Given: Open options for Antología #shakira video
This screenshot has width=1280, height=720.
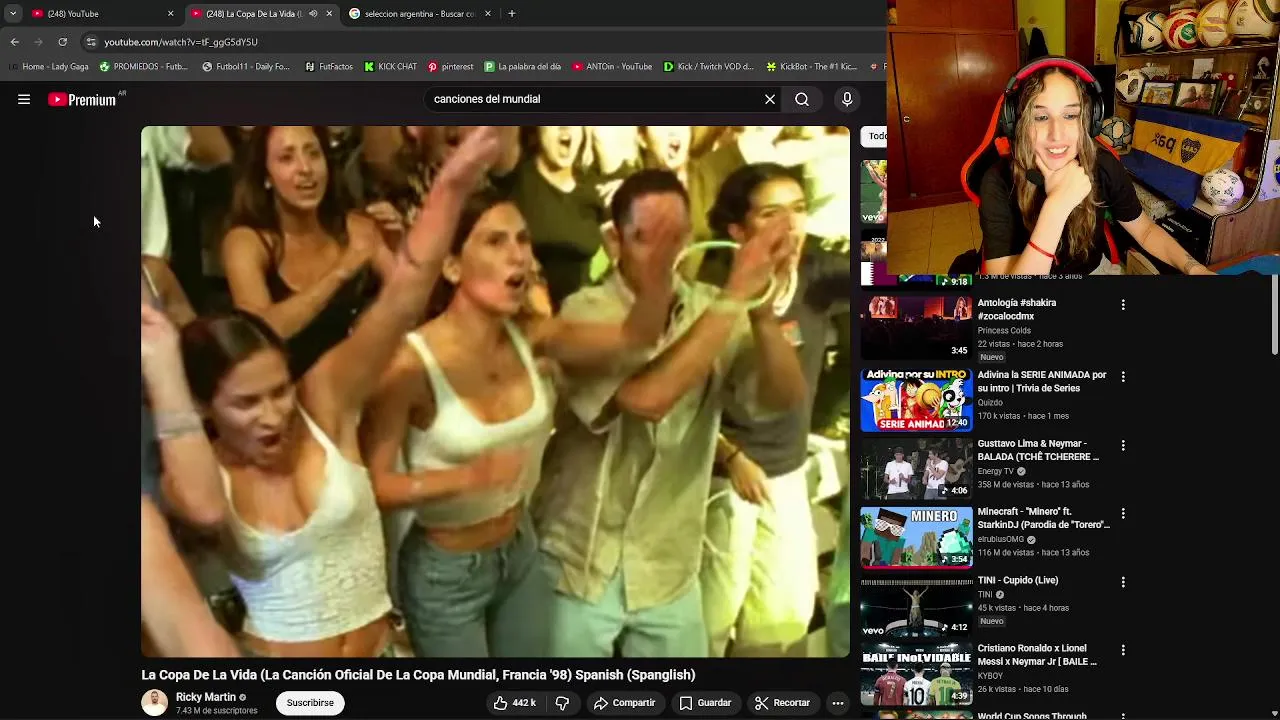Looking at the screenshot, I should click(1123, 305).
